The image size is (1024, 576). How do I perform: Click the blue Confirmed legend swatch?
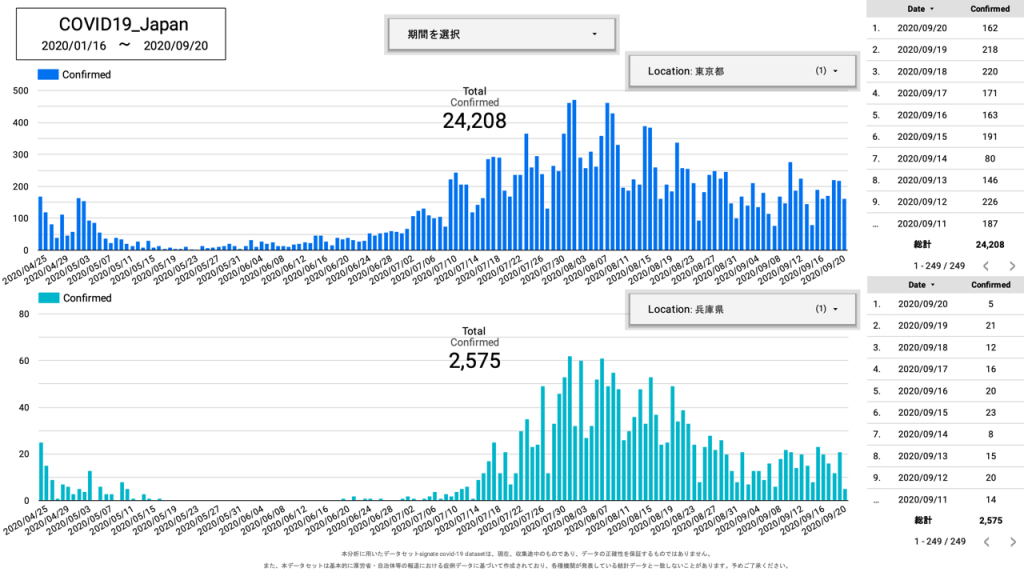coord(48,74)
